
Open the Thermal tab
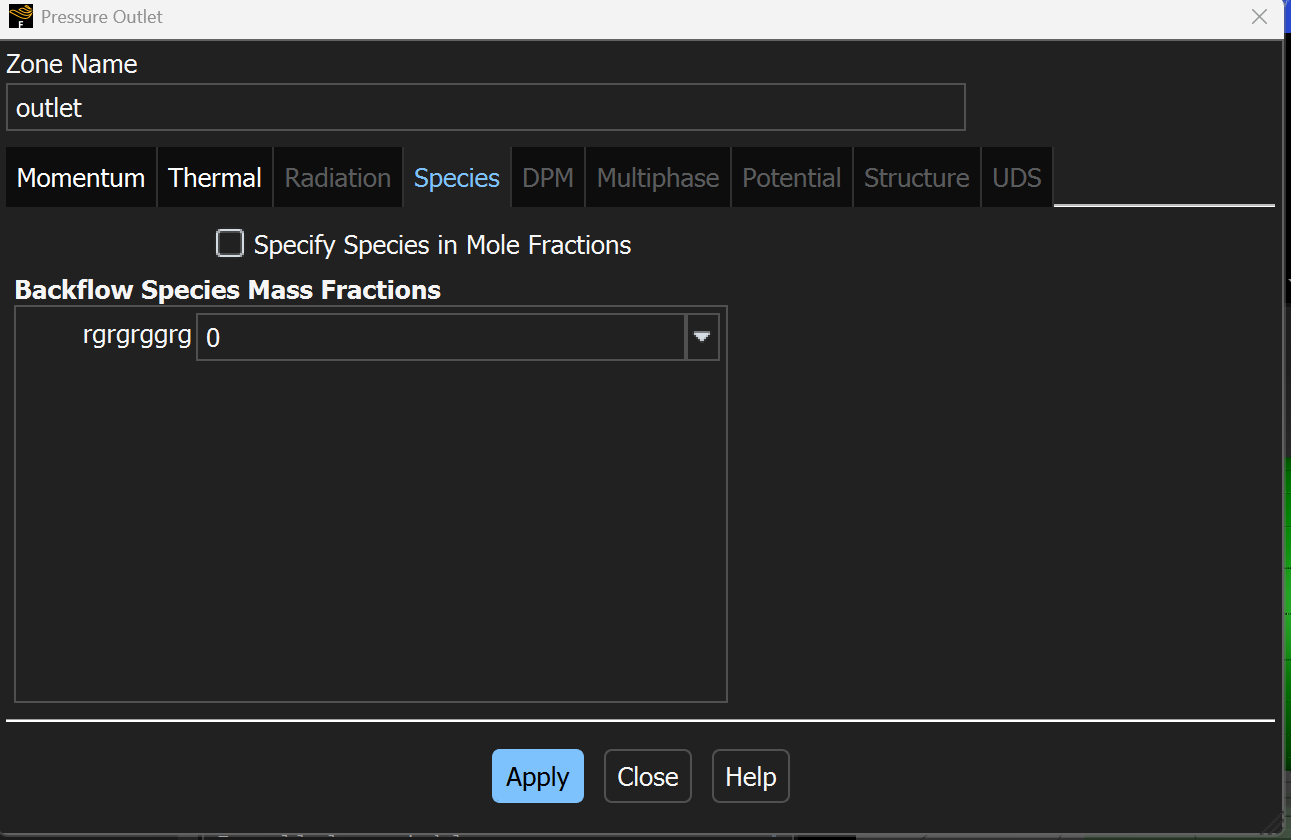215,178
